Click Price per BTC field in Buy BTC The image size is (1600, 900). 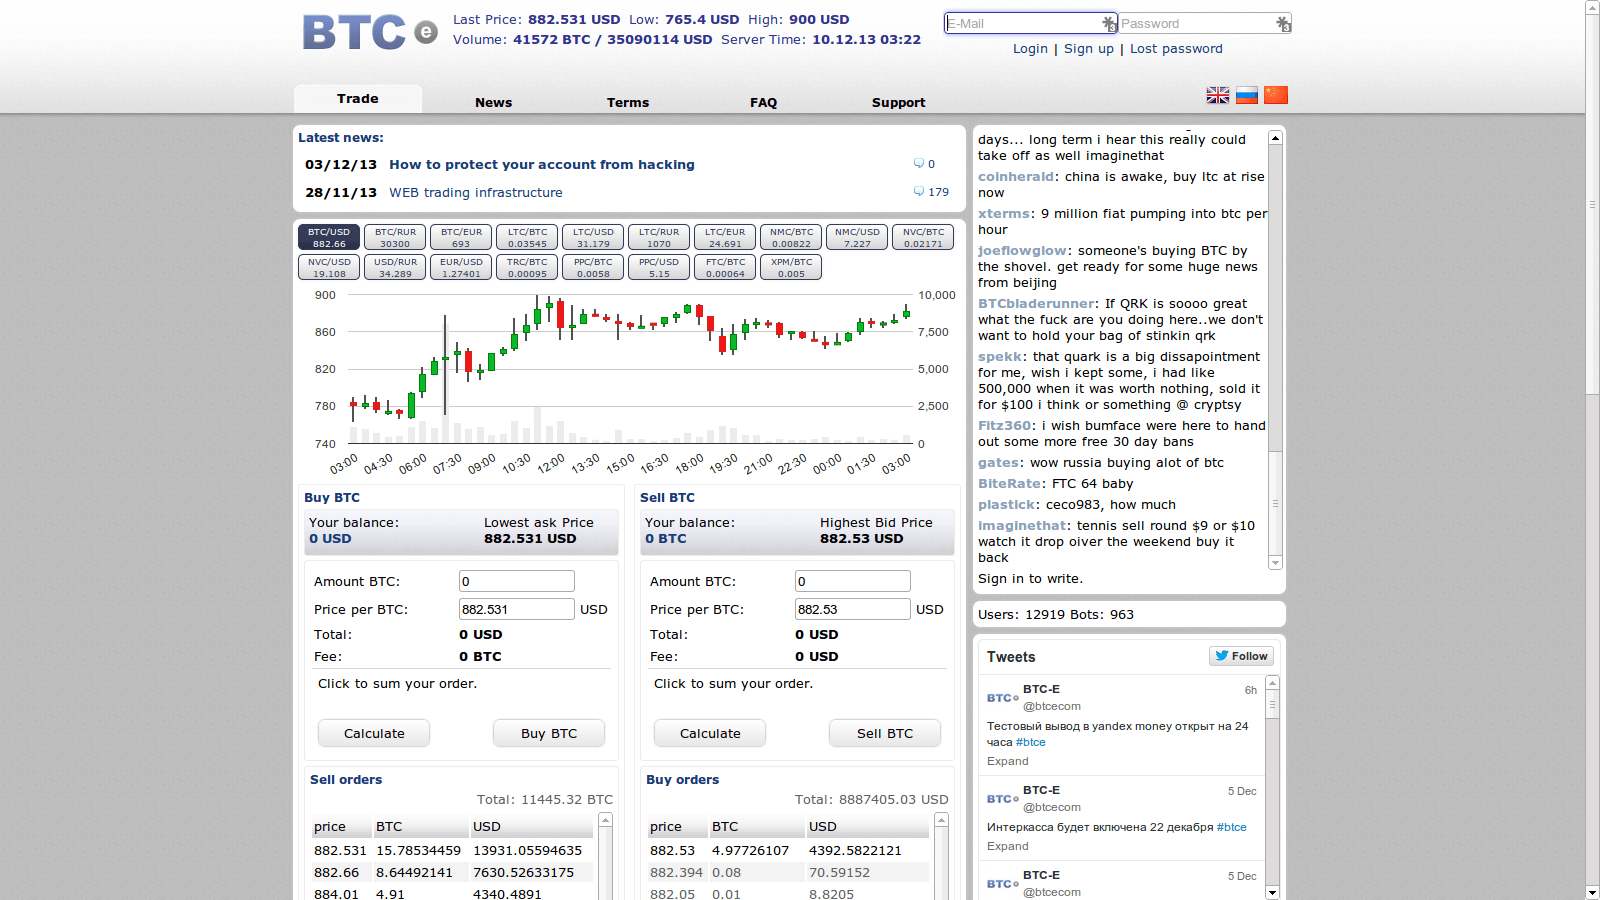517,609
